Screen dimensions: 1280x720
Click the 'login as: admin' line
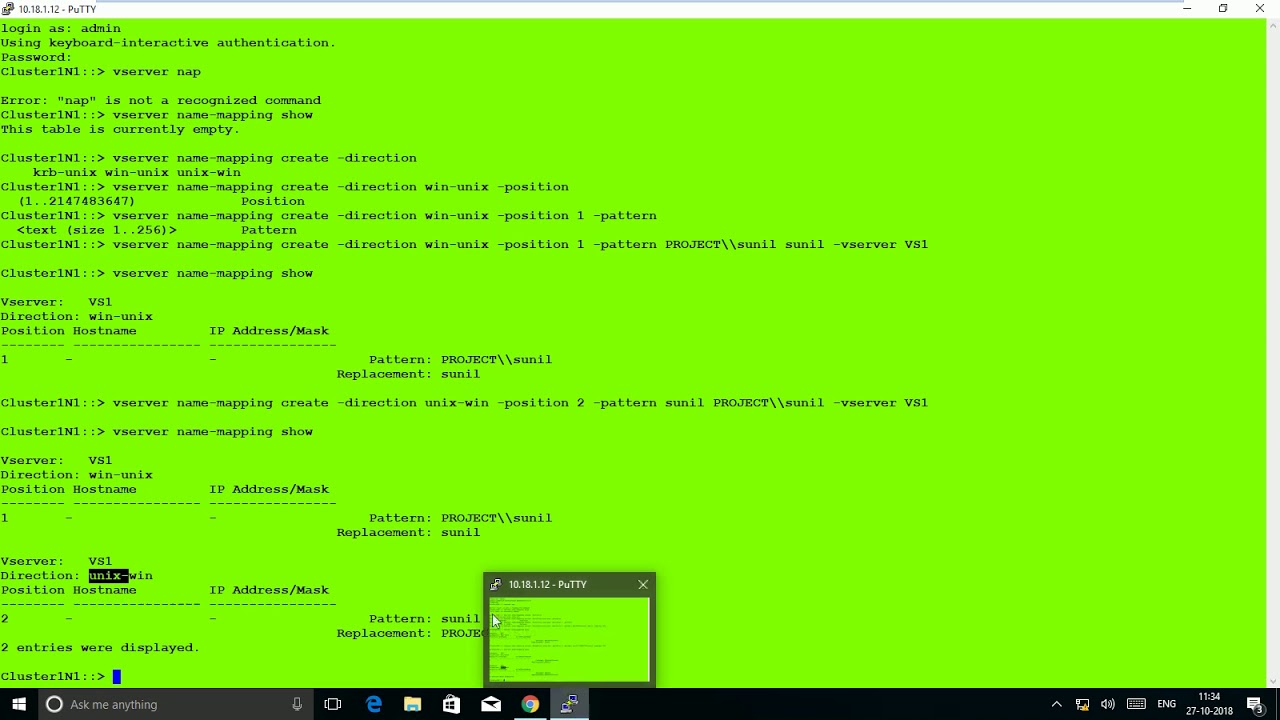coord(61,28)
